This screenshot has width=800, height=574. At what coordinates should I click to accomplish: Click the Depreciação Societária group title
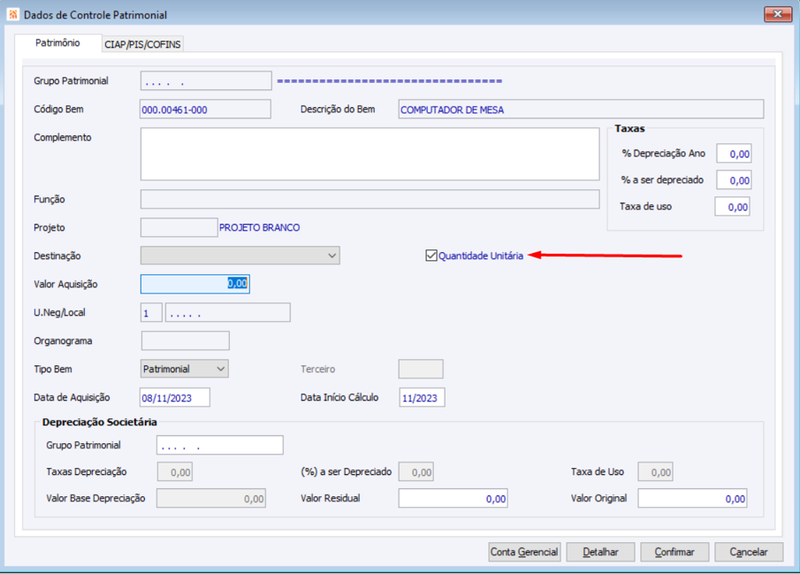click(99, 422)
